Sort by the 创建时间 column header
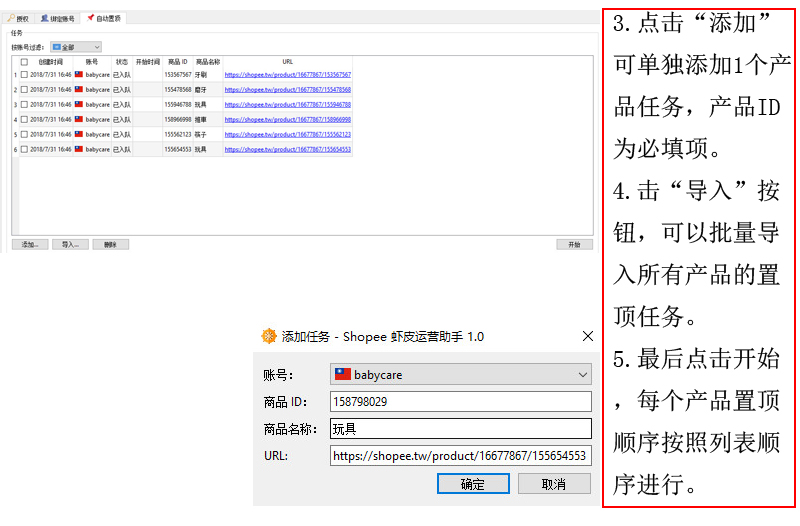The width and height of the screenshot is (800, 526). coord(50,62)
